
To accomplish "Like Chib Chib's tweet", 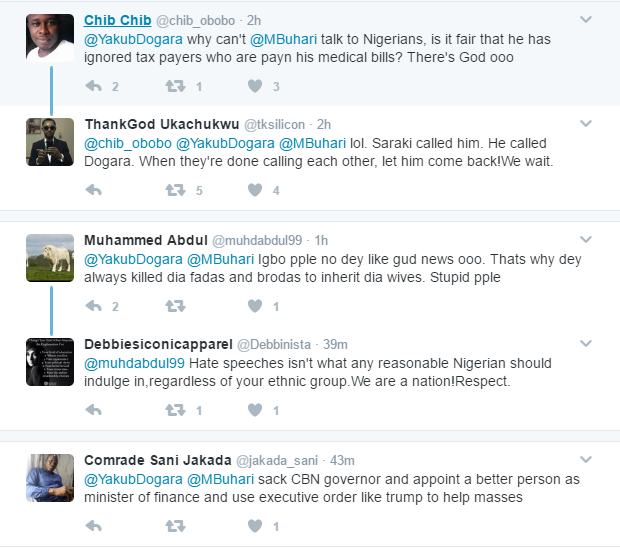I will [255, 87].
